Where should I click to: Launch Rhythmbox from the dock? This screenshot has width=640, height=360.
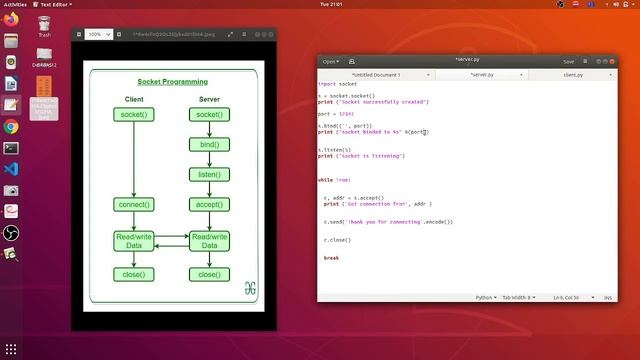coord(11,62)
